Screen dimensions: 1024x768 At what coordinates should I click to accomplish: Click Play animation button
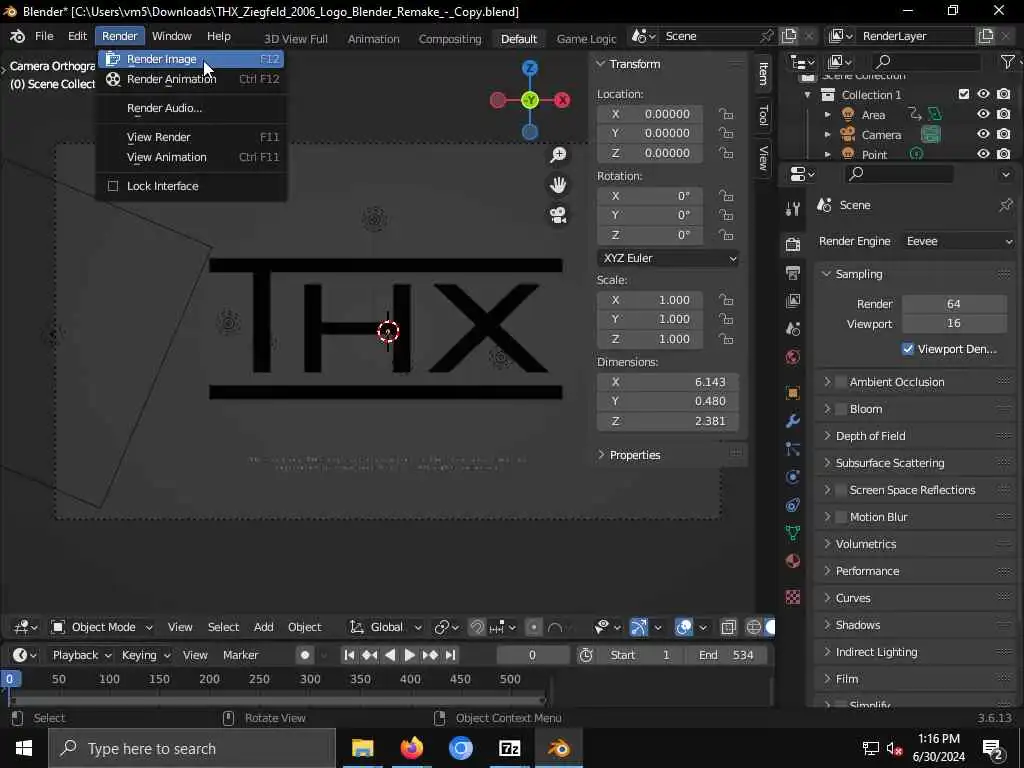pos(409,655)
